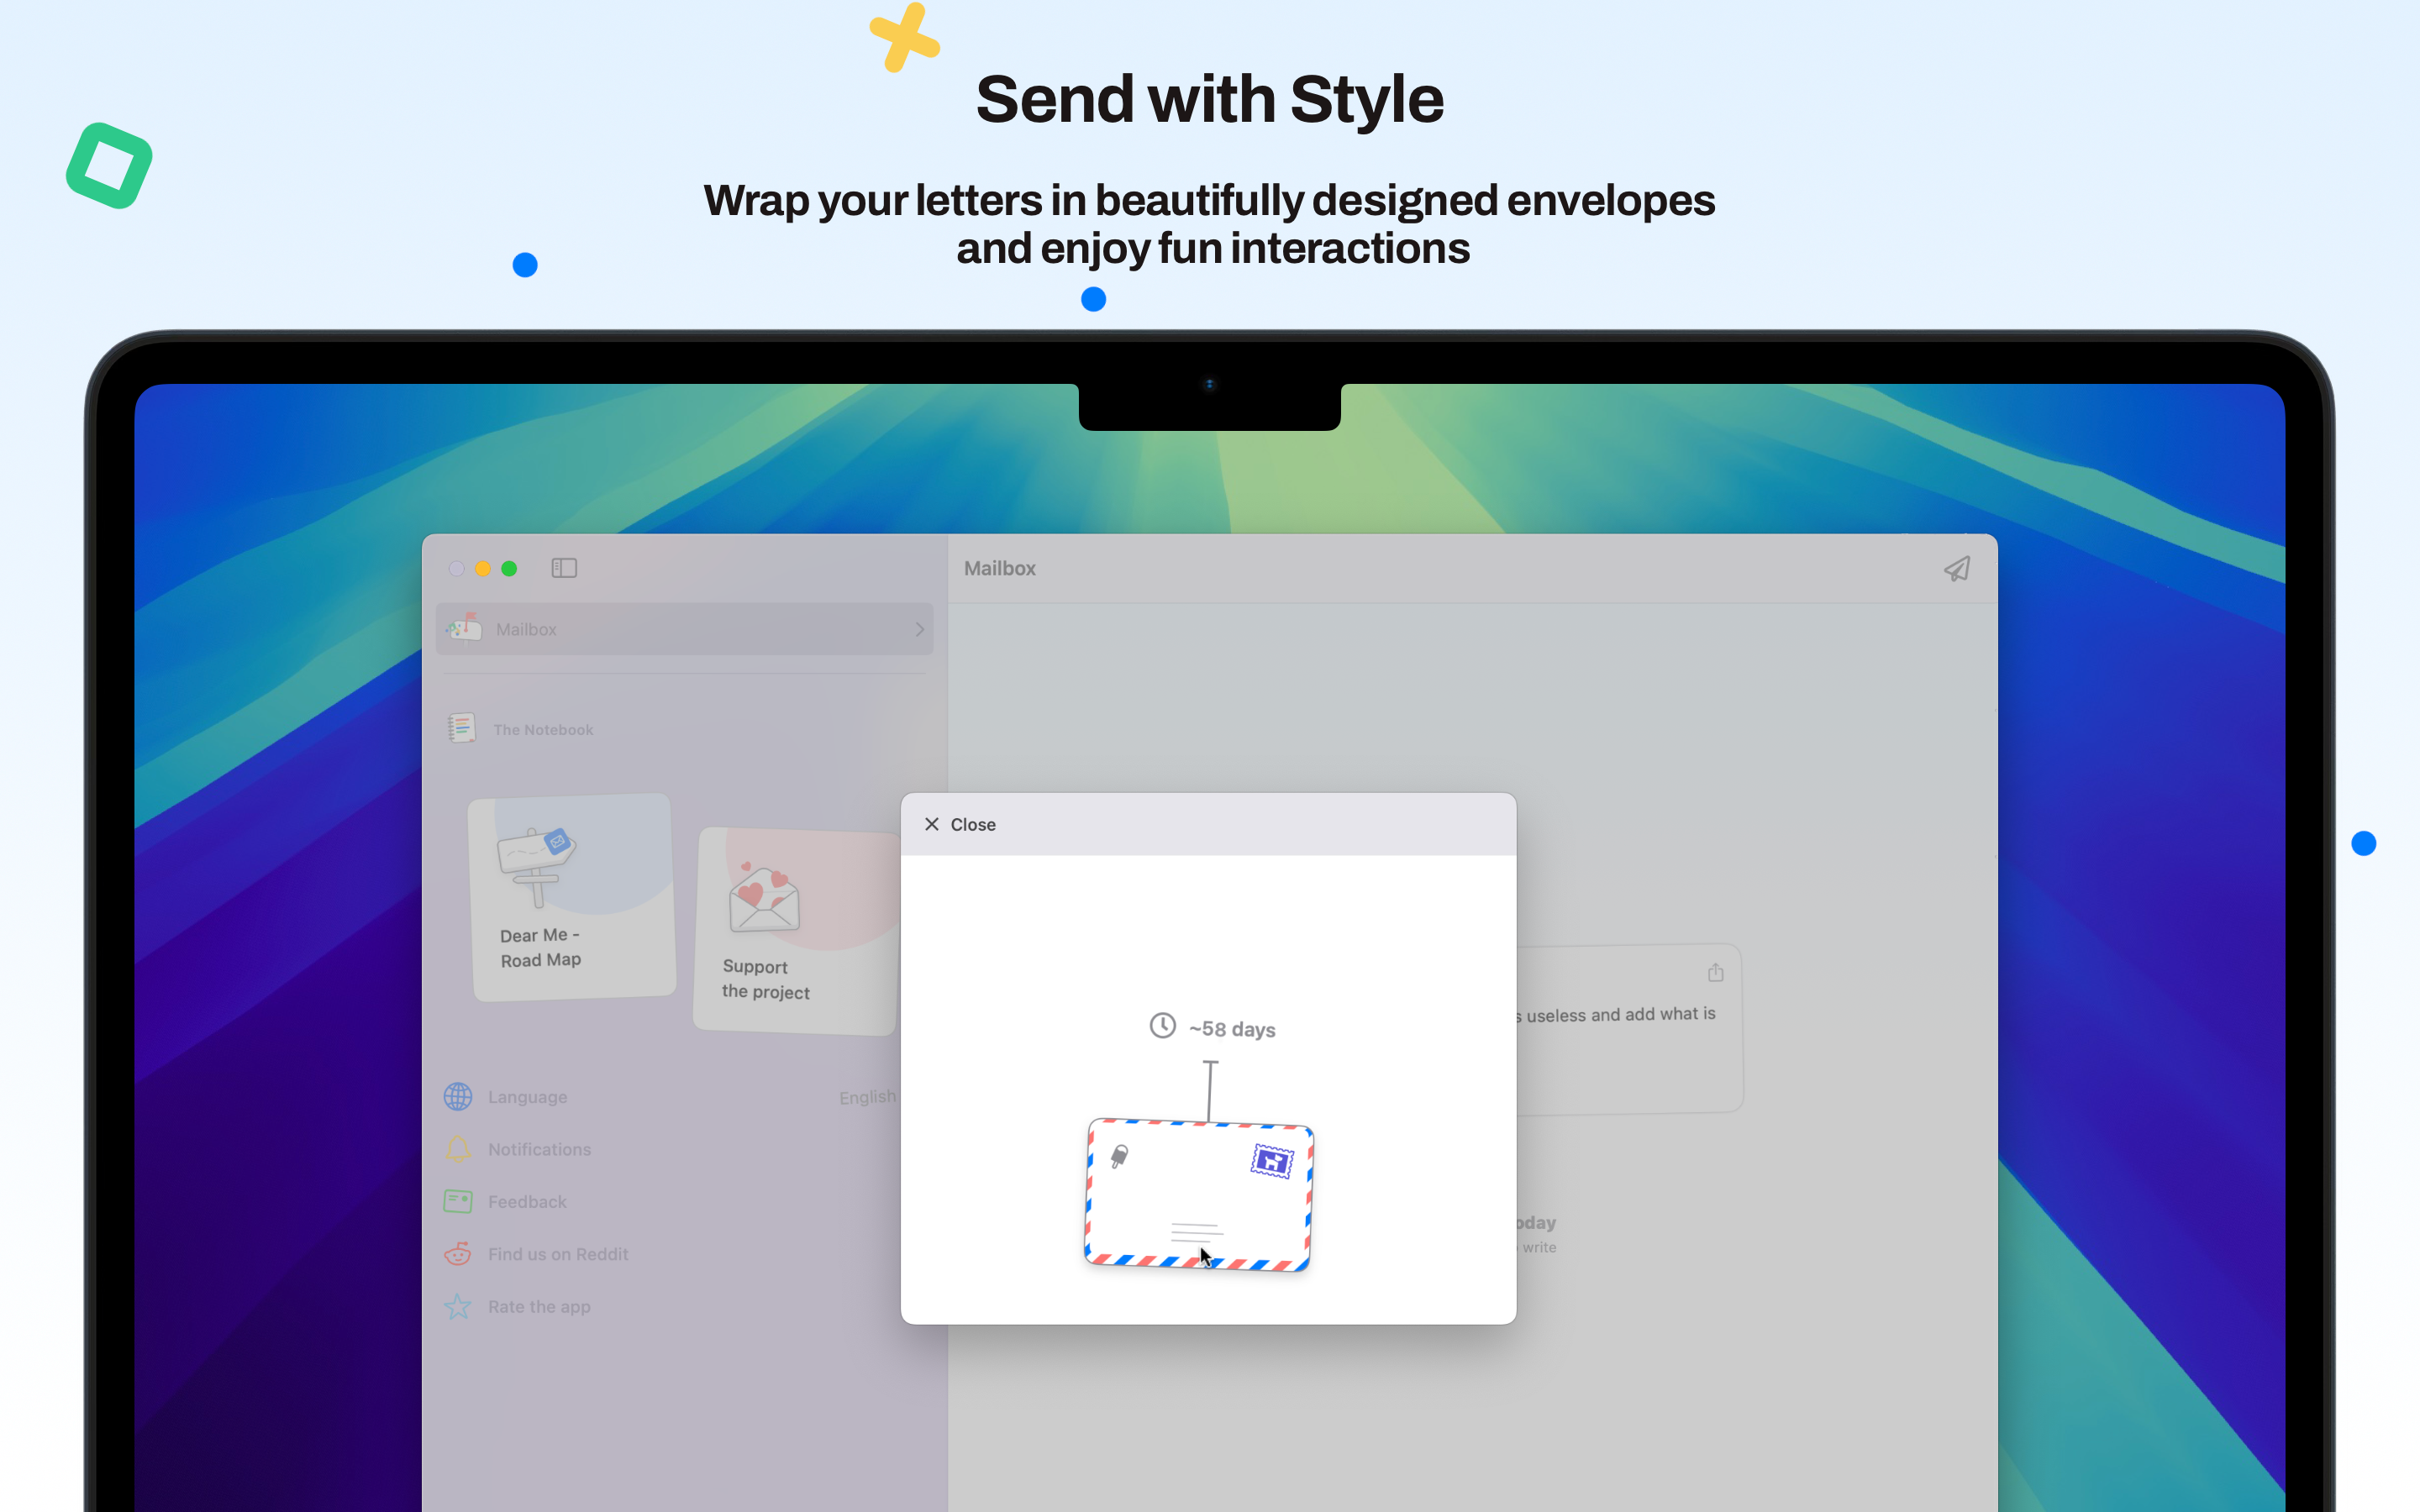
Task: Click the Reddit icon
Action: (458, 1254)
